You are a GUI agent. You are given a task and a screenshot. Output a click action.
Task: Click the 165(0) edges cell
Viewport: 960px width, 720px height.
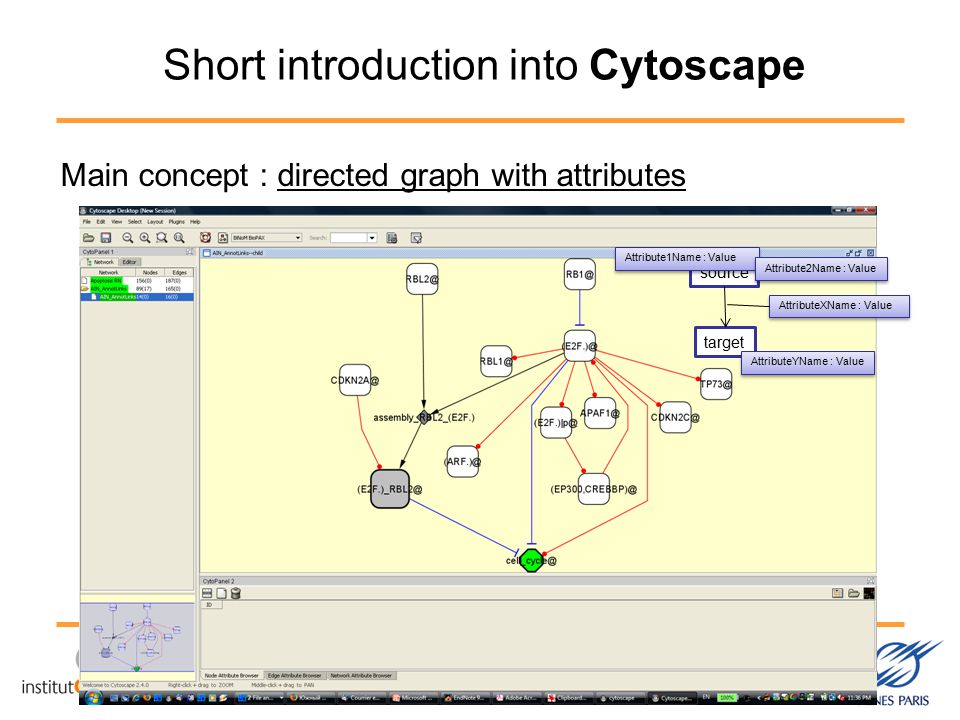pos(173,288)
